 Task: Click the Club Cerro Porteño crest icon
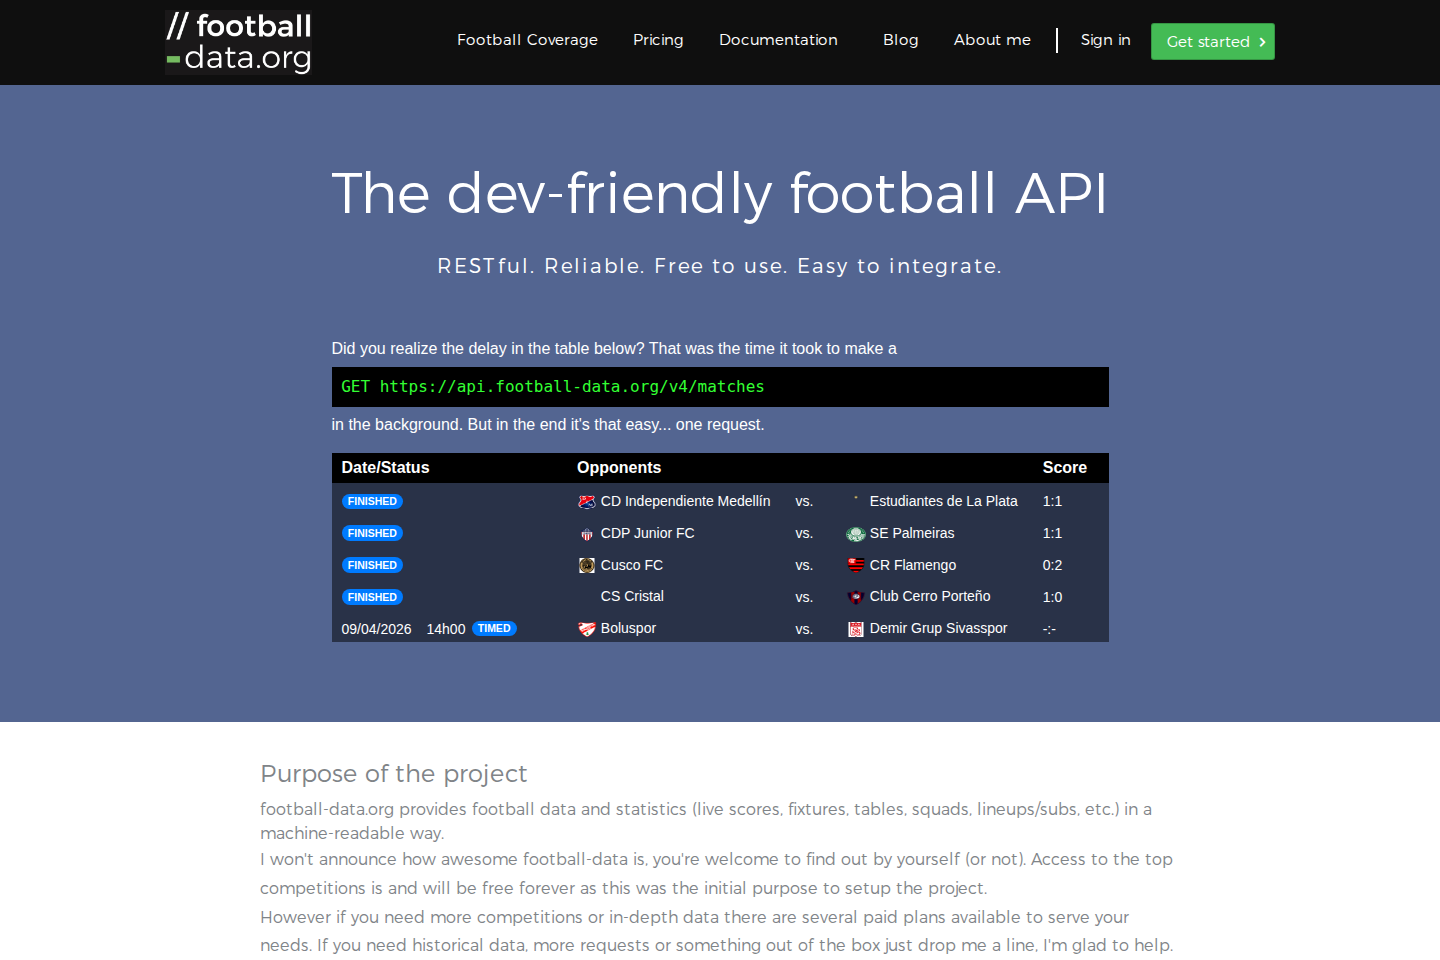pos(856,597)
